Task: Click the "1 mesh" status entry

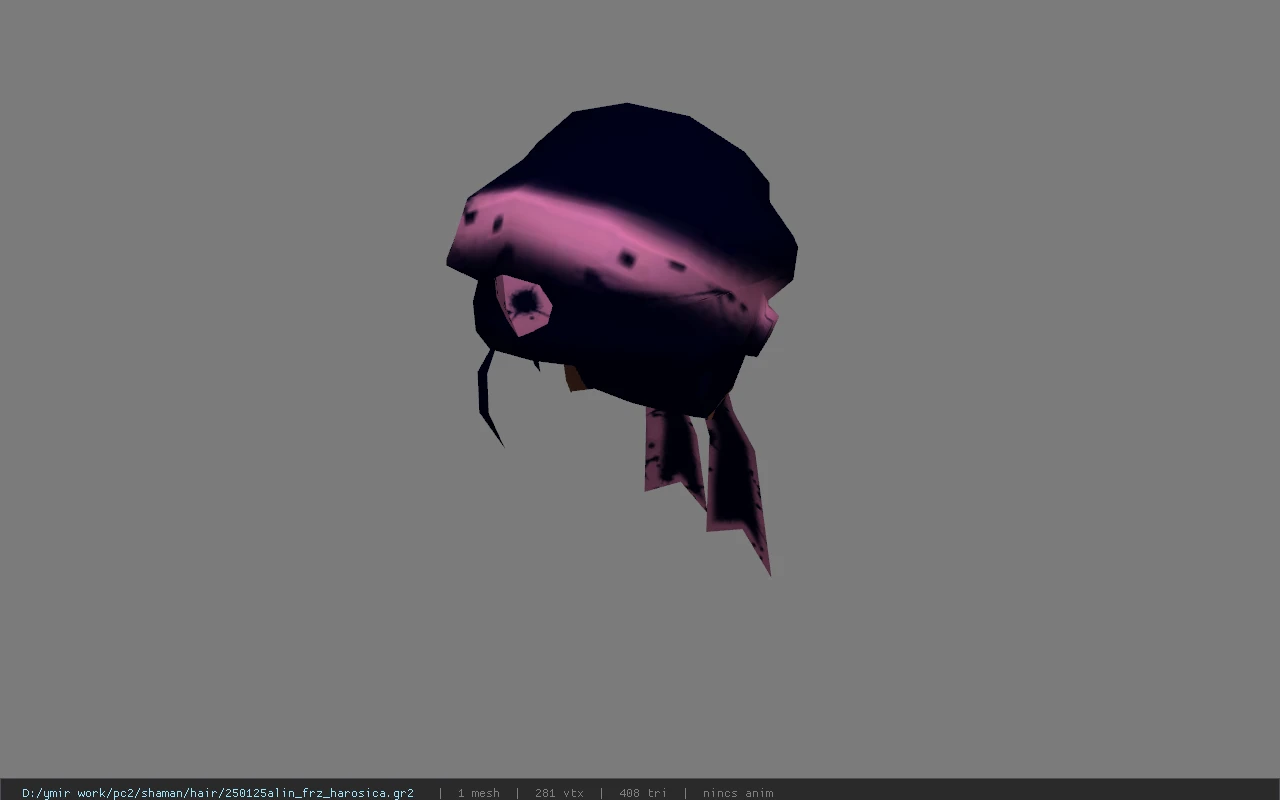Action: 479,793
